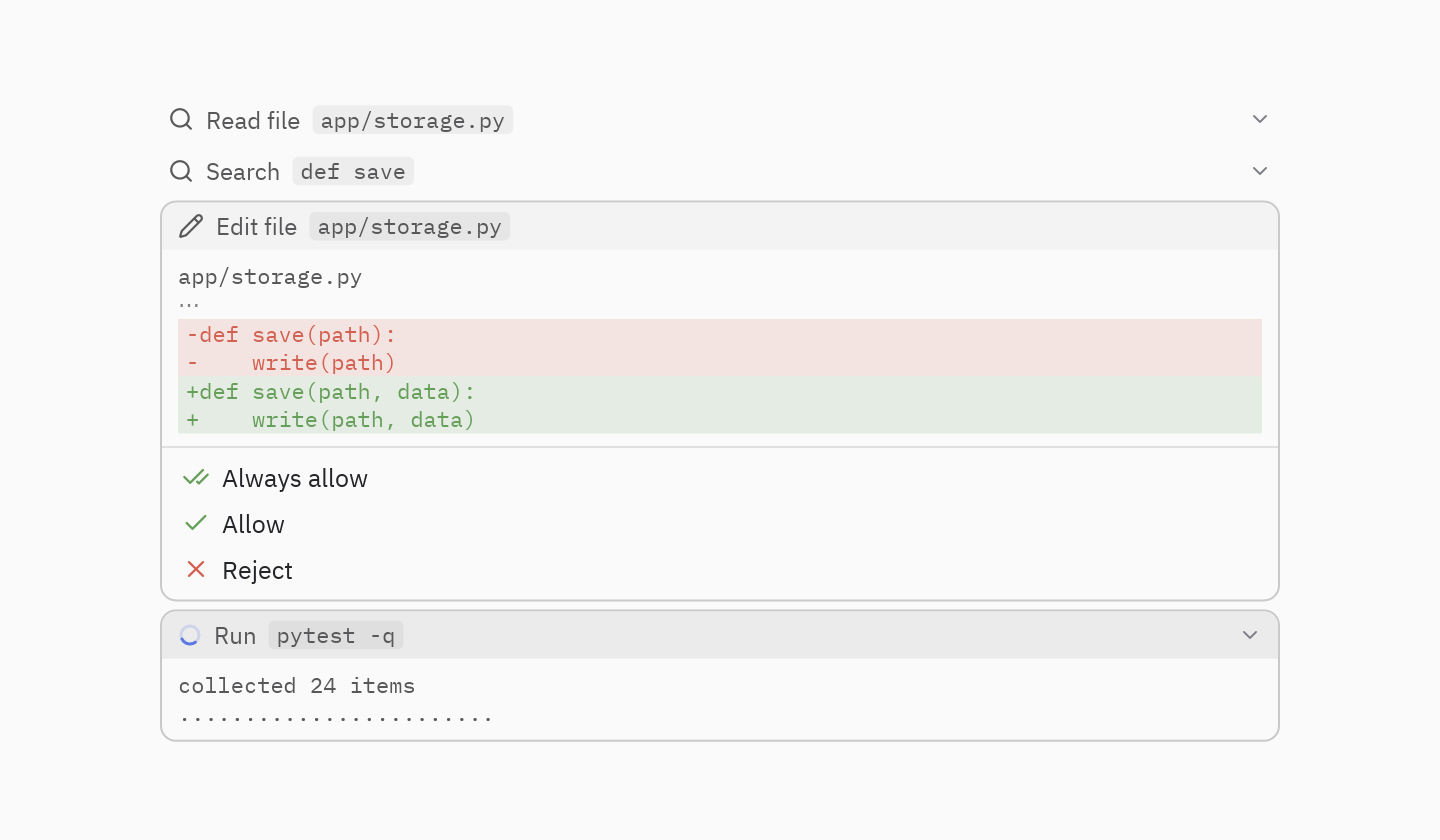Click the double-checkmark icon for Always allow
Image resolution: width=1440 pixels, height=840 pixels.
[196, 478]
